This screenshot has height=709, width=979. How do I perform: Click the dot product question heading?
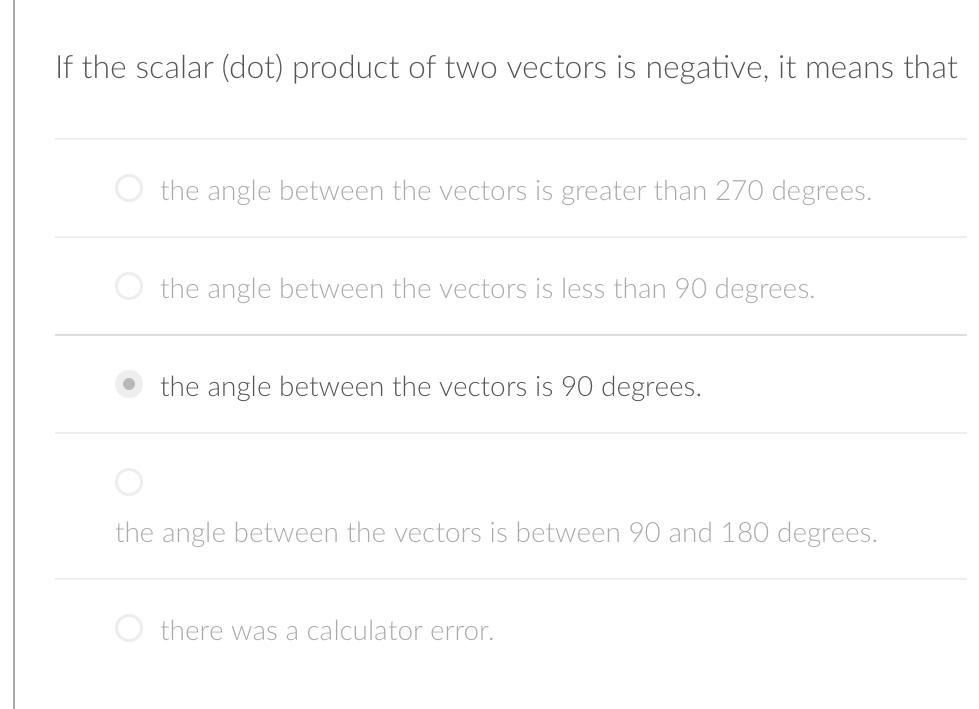[x=508, y=66]
